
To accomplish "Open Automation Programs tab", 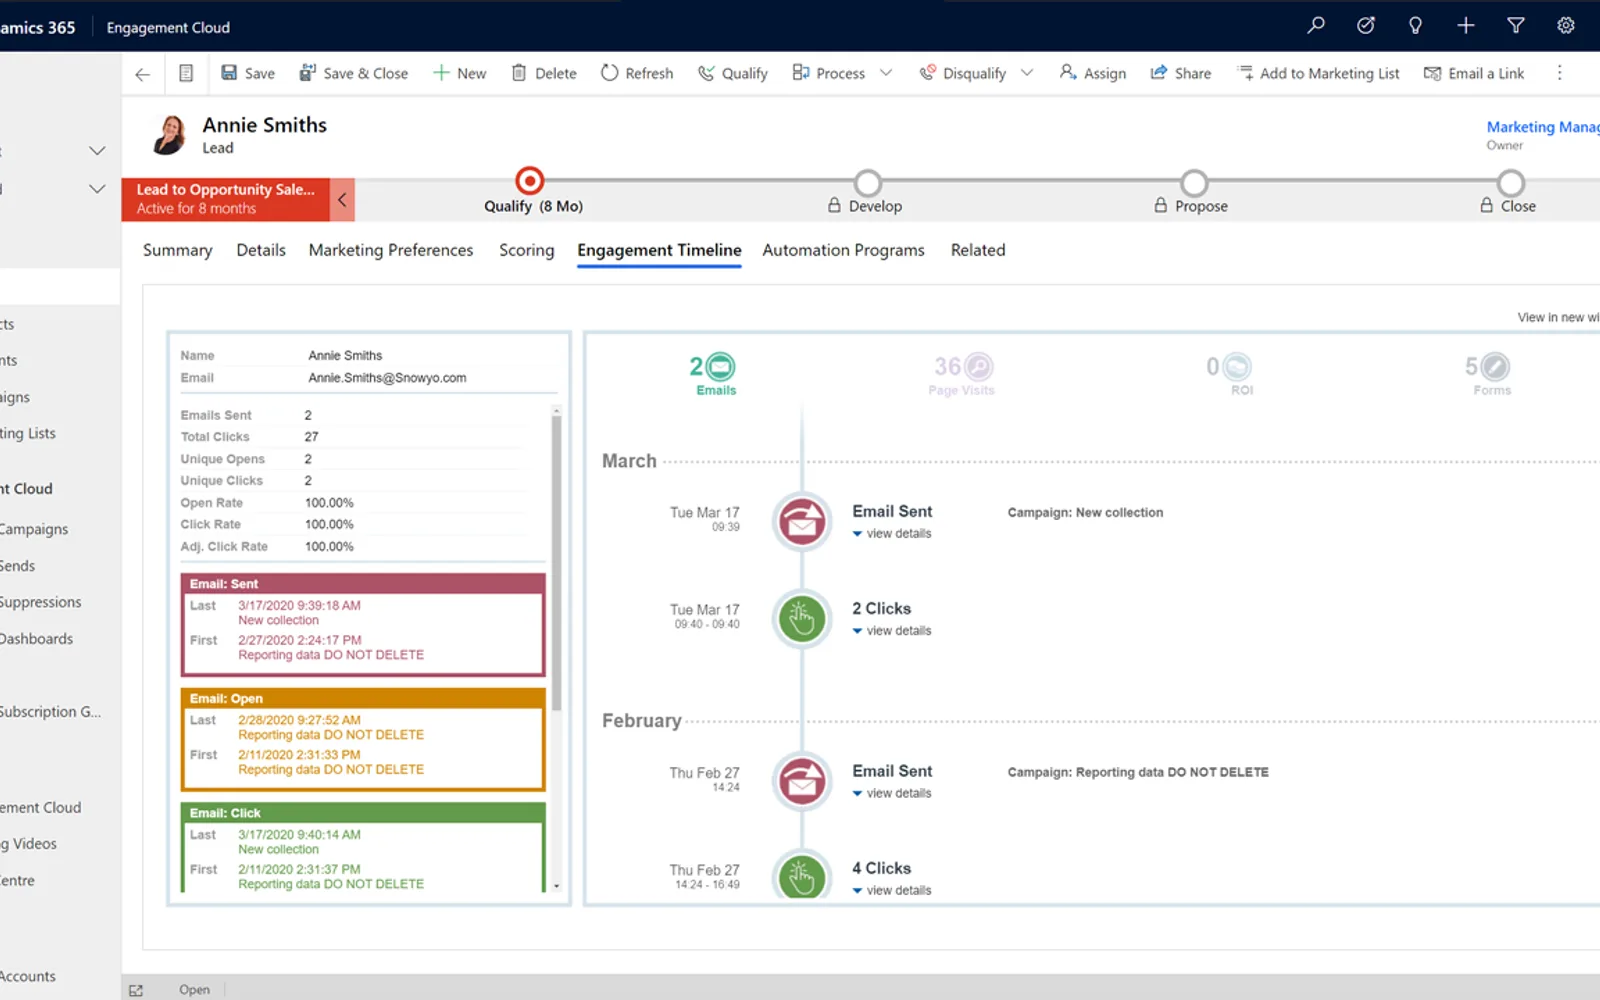I will click(843, 250).
